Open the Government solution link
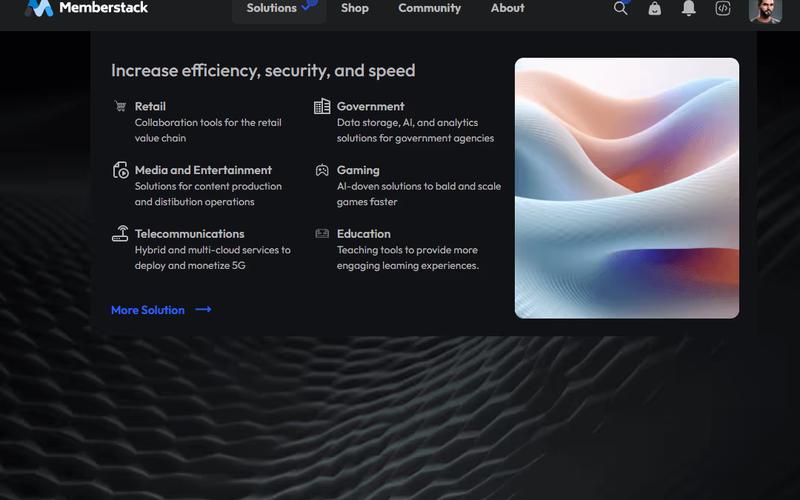The width and height of the screenshot is (800, 500). 370,106
